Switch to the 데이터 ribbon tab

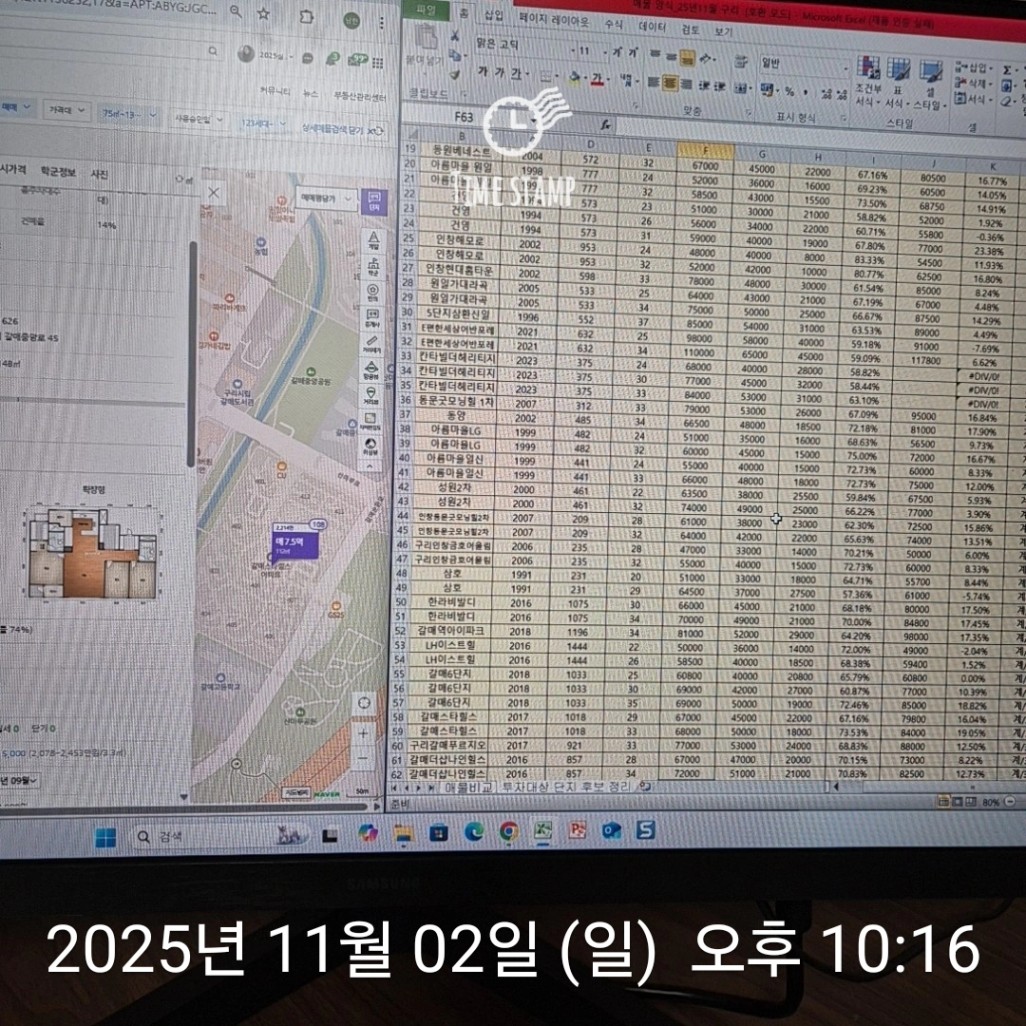pyautogui.click(x=652, y=26)
